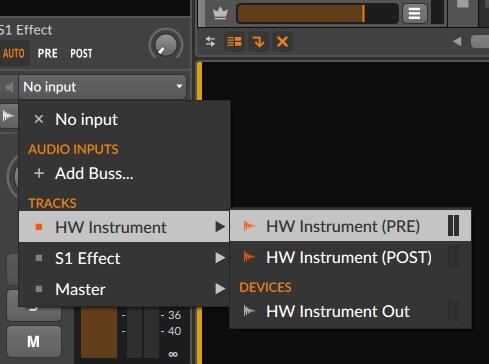Click the gray square beside Master

[x=39, y=289]
